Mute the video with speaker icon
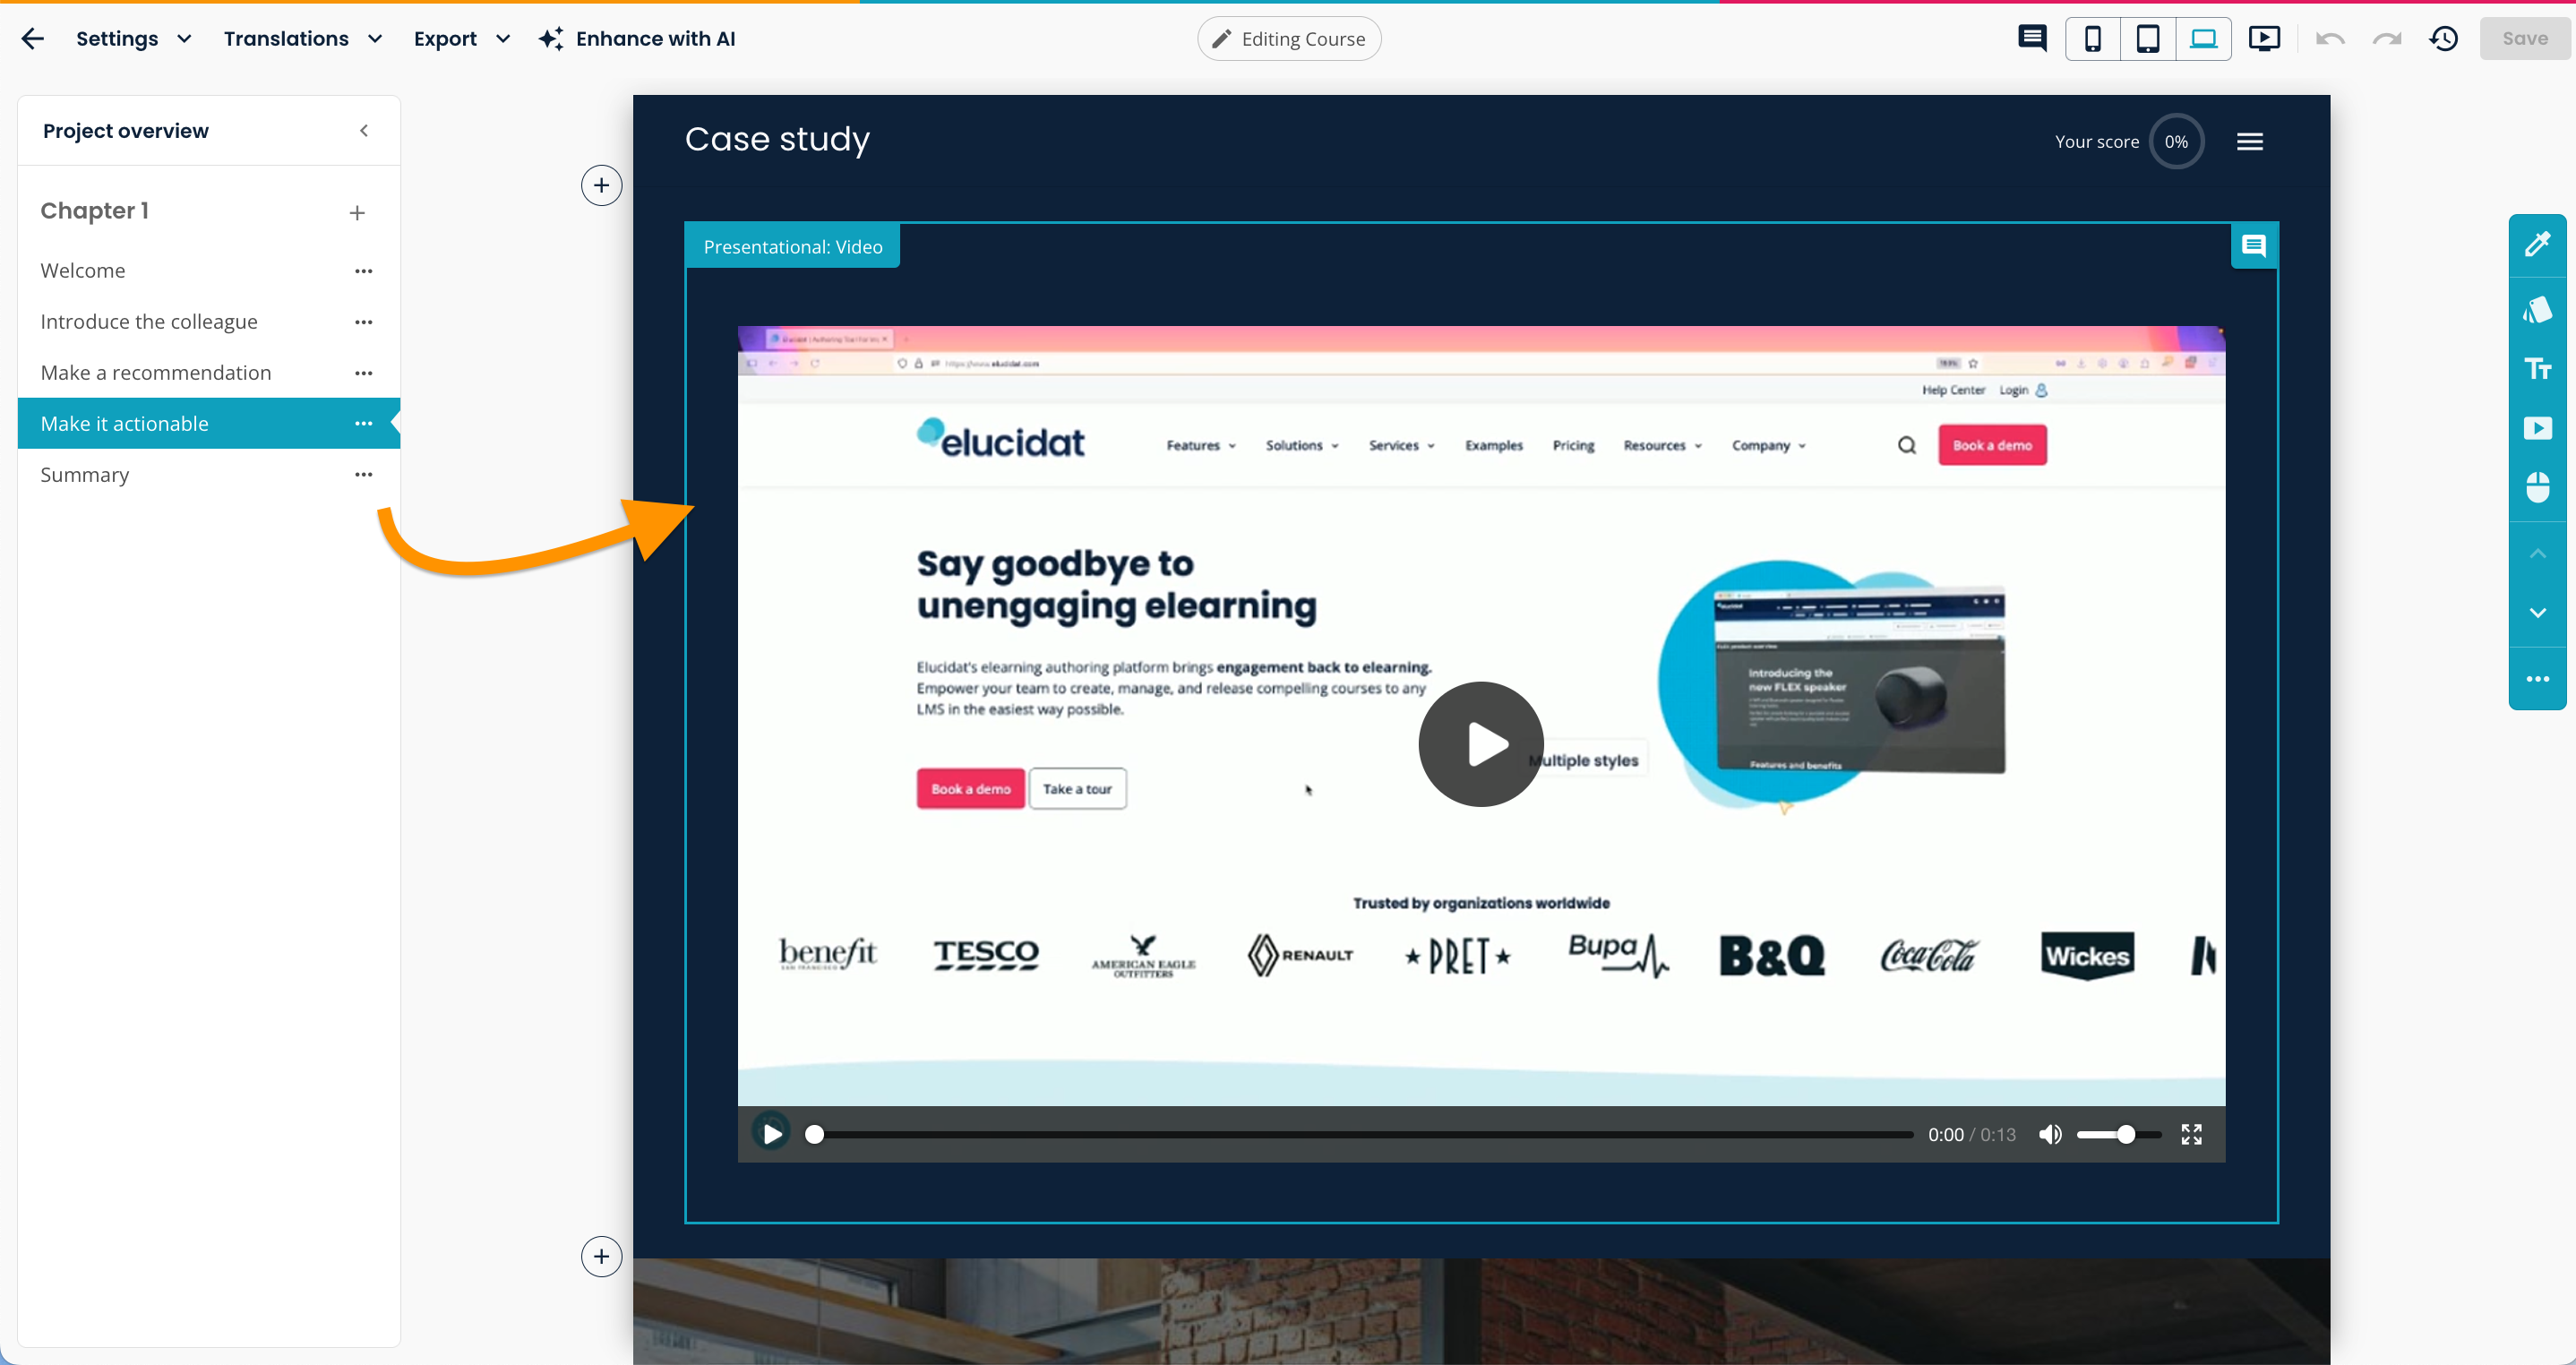 [x=2050, y=1135]
